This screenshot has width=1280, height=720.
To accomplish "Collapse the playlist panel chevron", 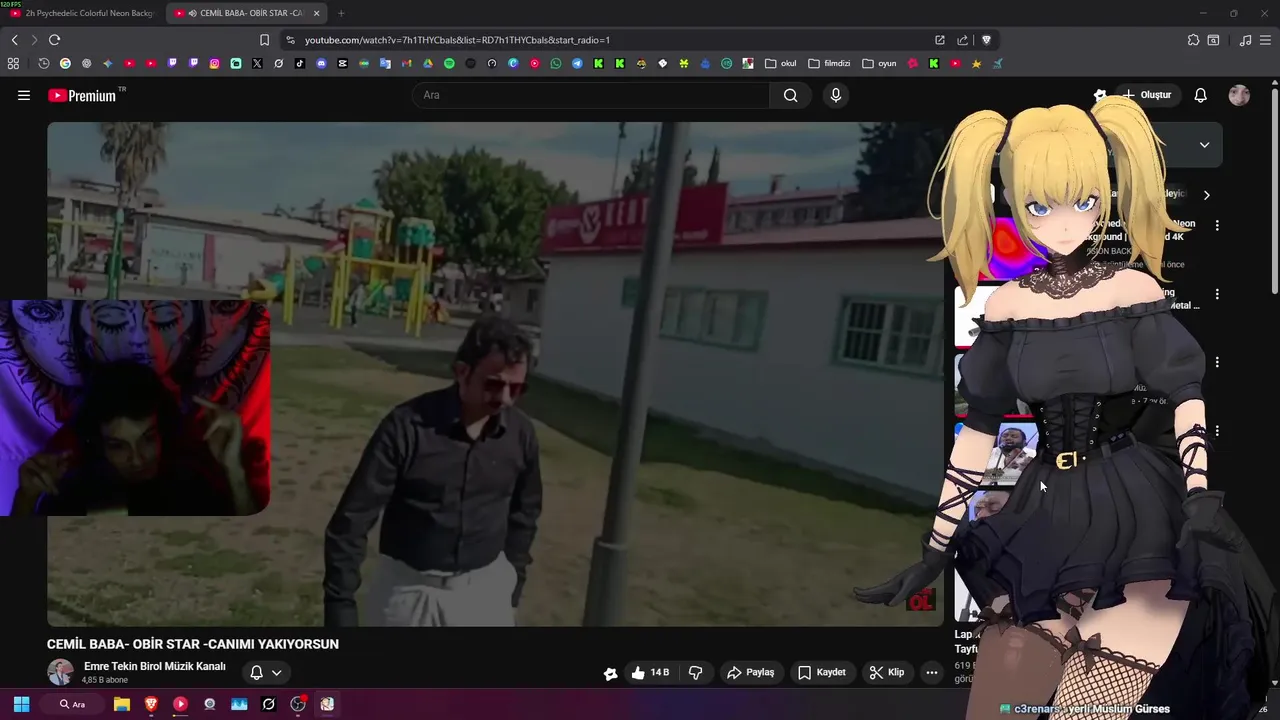I will 1204,145.
